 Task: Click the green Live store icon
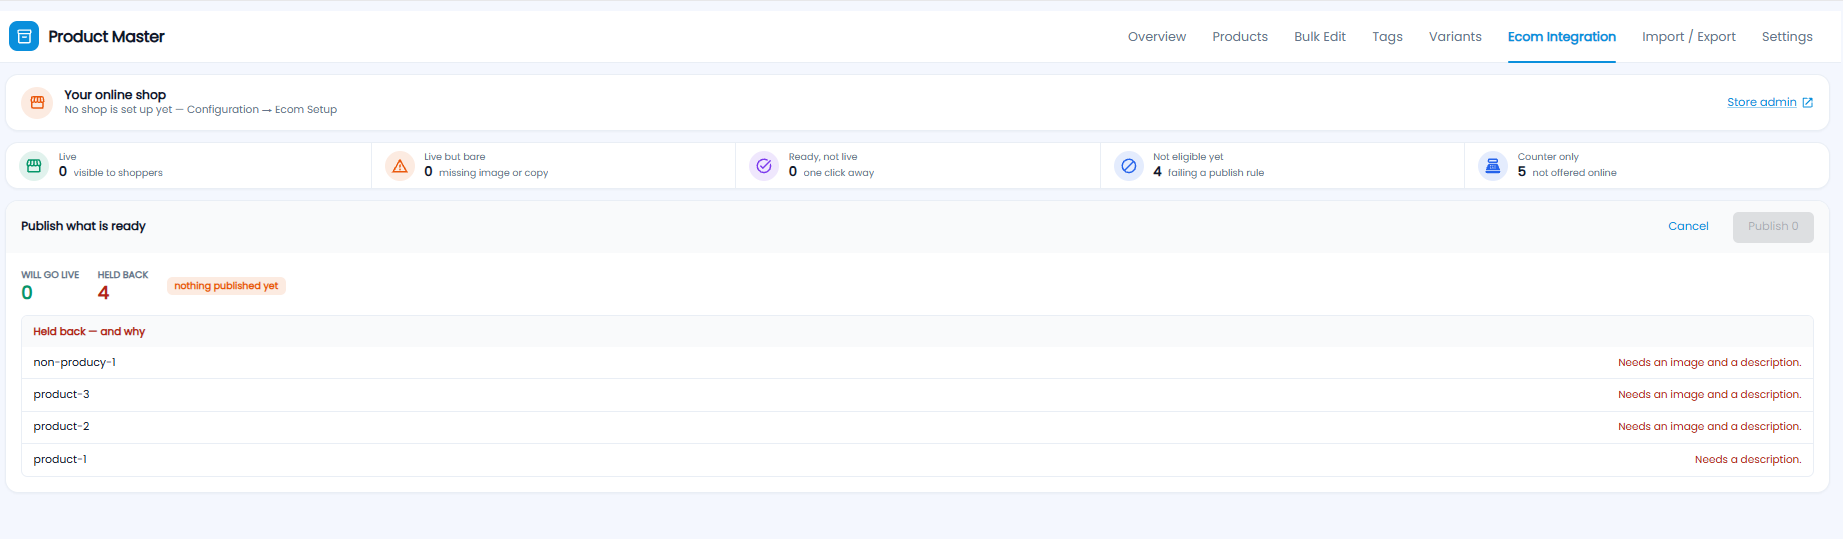point(34,165)
